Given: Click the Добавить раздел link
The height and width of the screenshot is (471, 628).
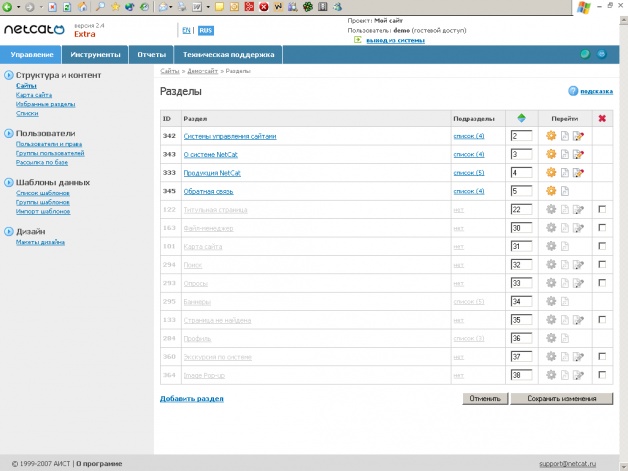Looking at the screenshot, I should point(191,398).
